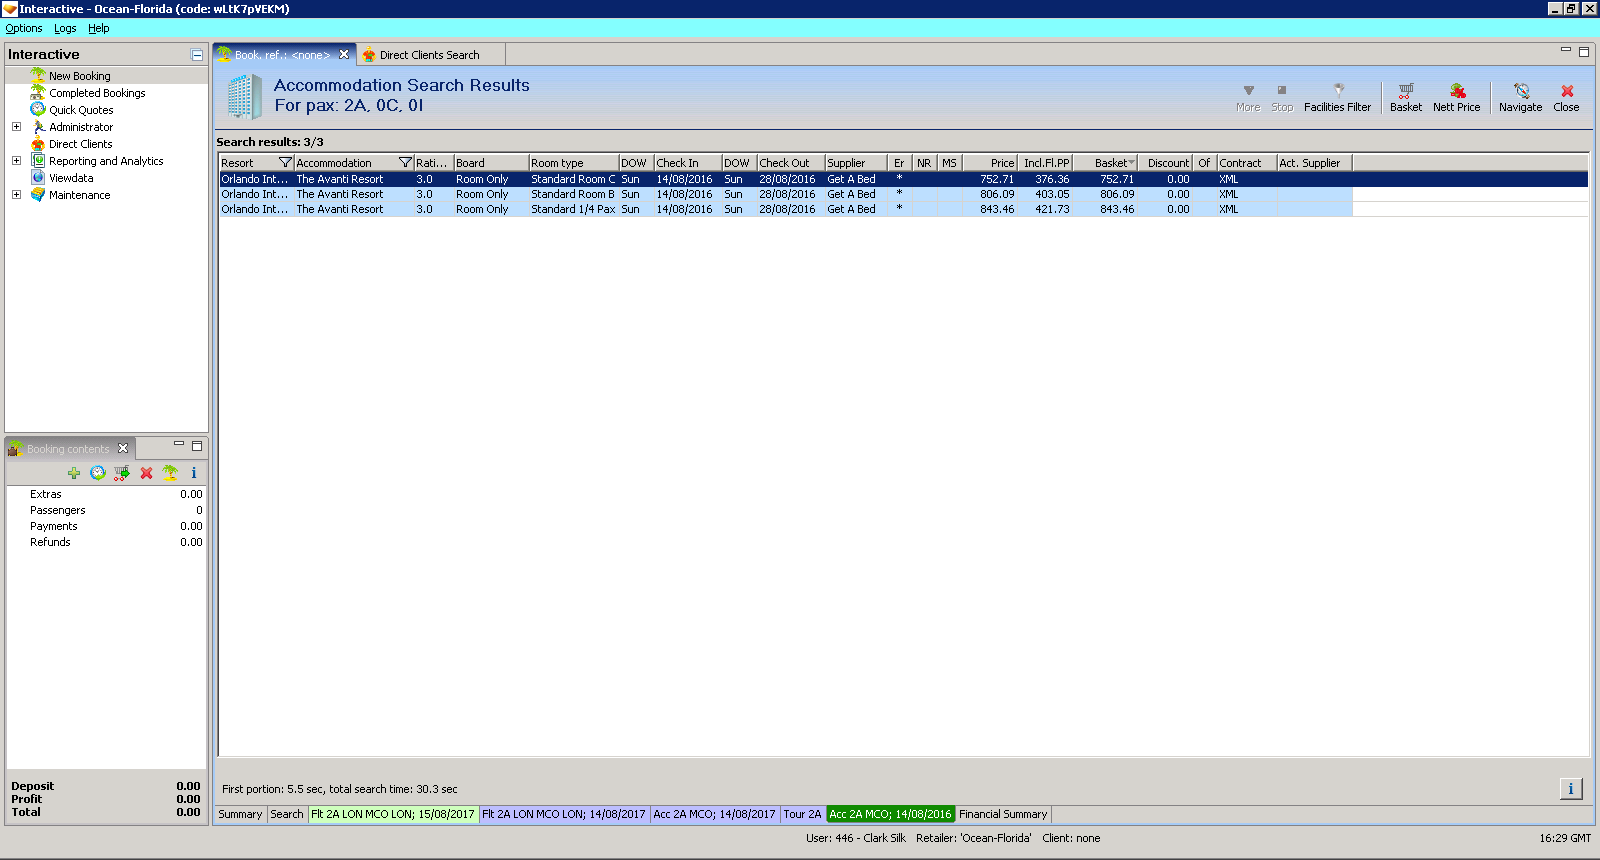
Task: Switch to the Financial Summary tab
Action: tap(1003, 814)
